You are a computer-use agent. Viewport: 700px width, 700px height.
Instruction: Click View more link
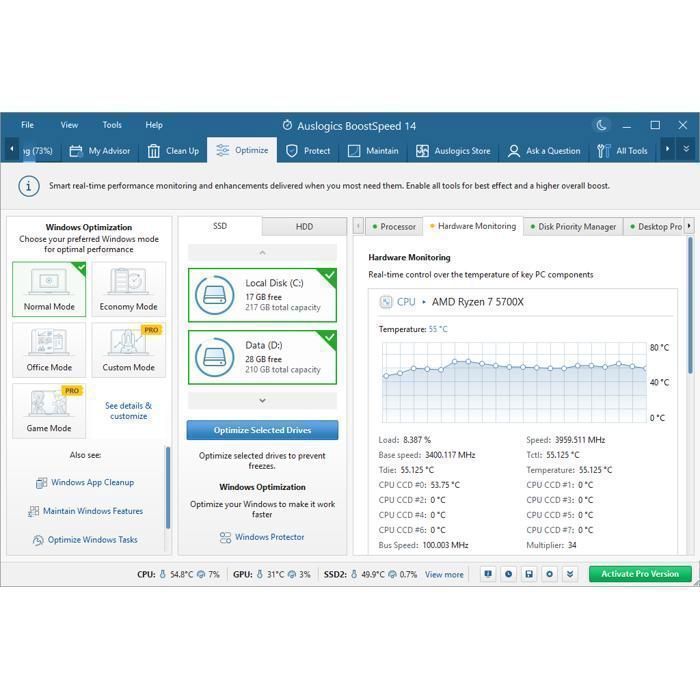444,575
